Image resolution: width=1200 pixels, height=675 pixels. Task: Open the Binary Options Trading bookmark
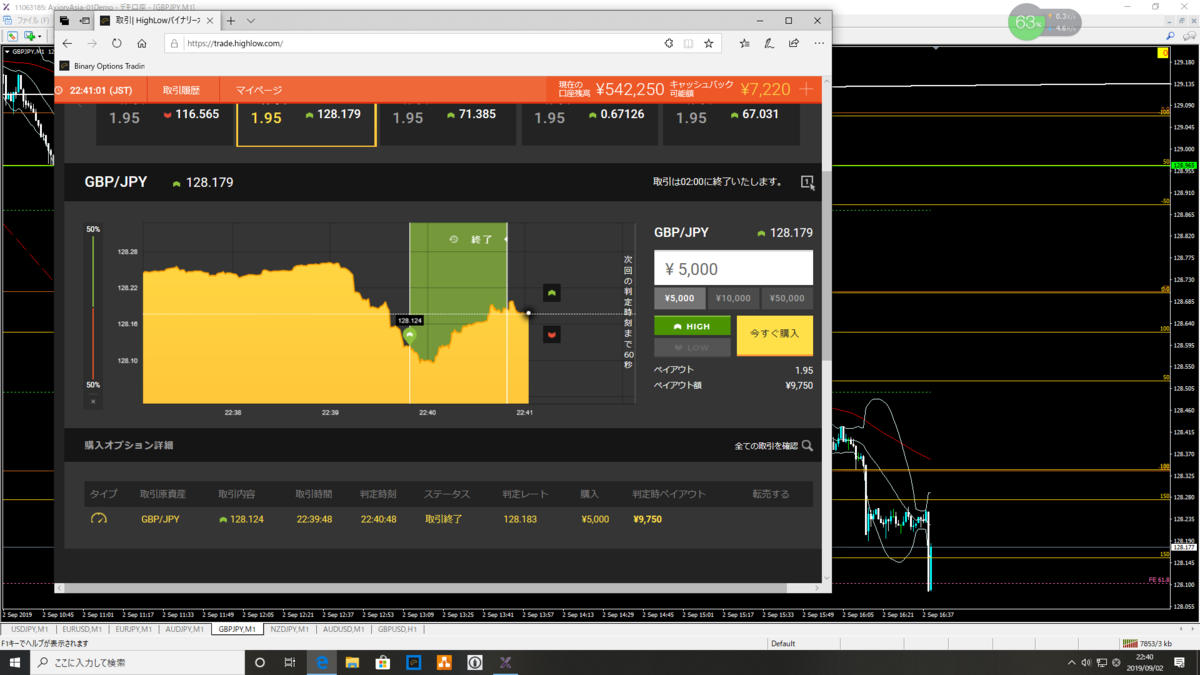point(102,66)
